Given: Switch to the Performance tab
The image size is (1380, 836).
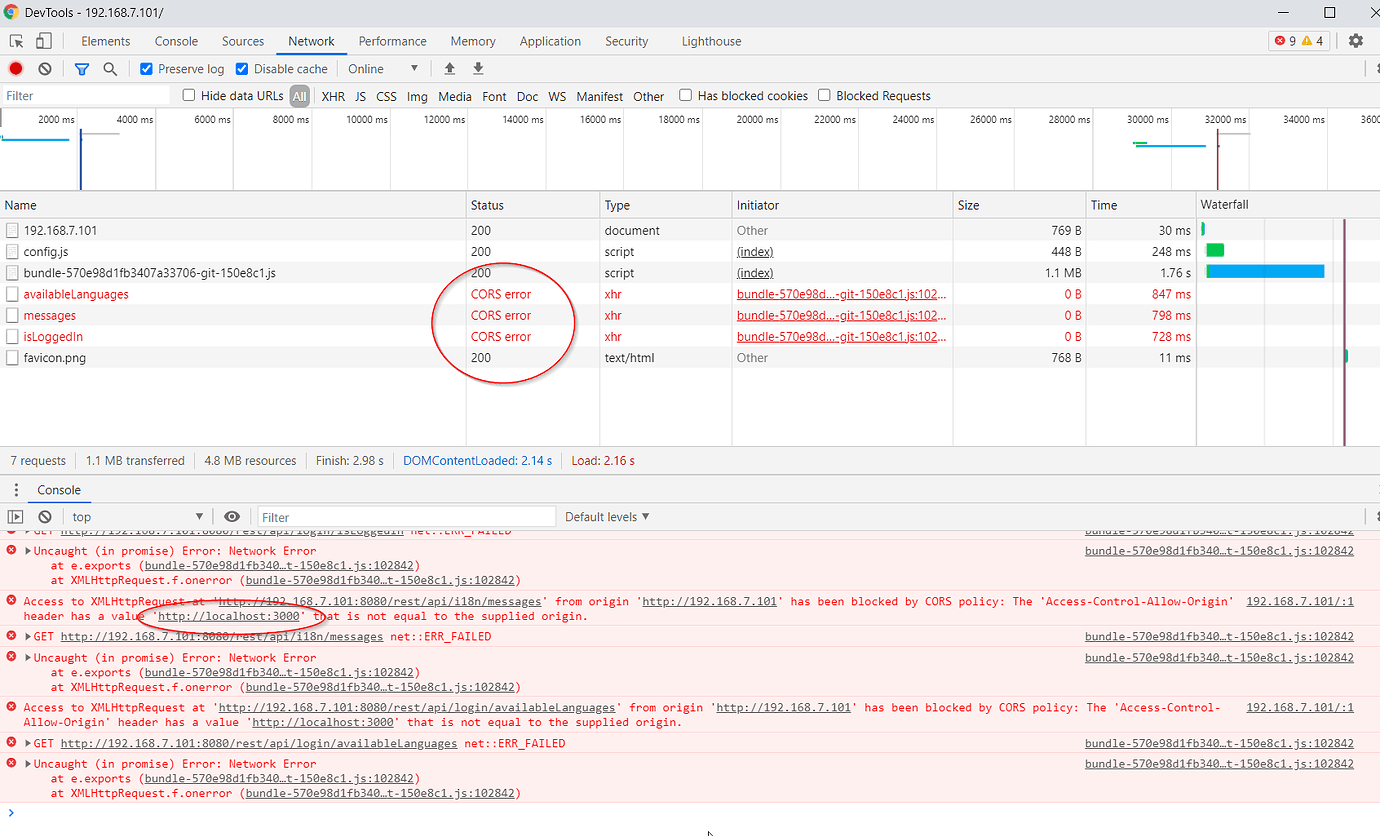Looking at the screenshot, I should point(392,41).
